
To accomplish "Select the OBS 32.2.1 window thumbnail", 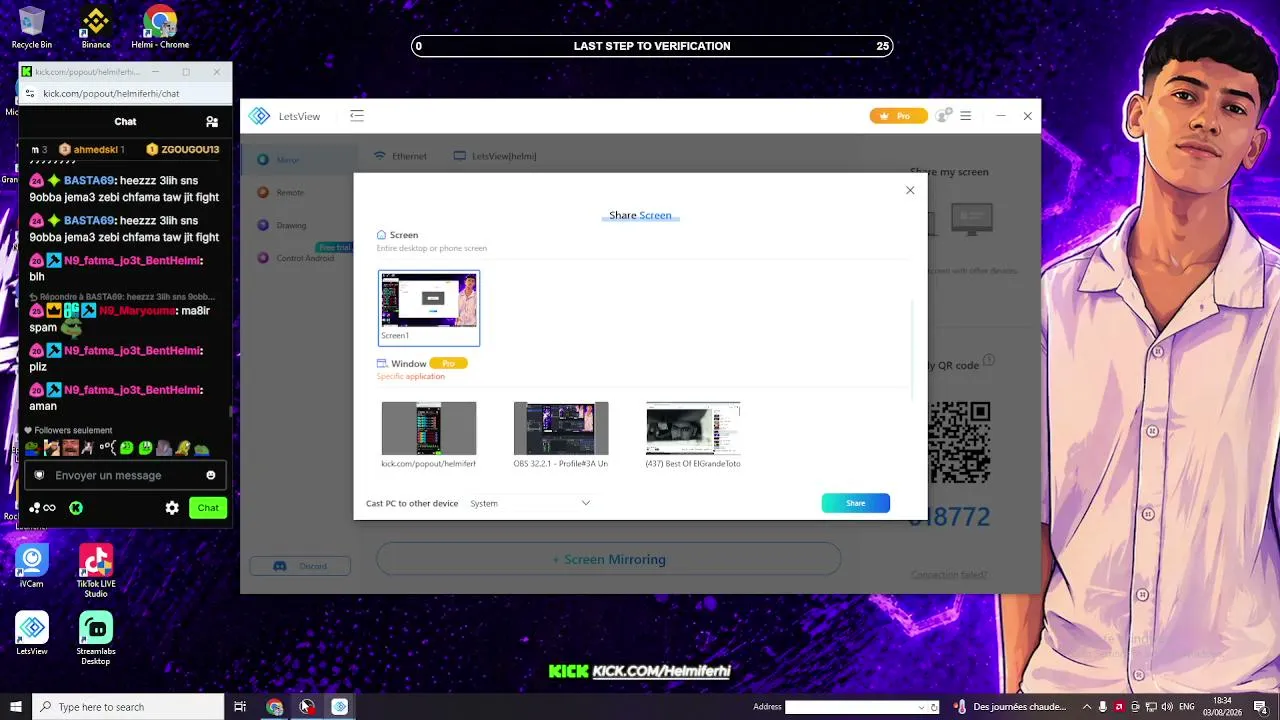I will (x=561, y=435).
